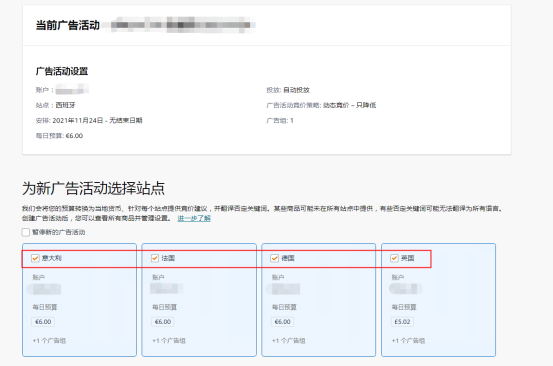Click the 广告活动设置 heading
Viewport: 553px width, 366px height.
62,71
